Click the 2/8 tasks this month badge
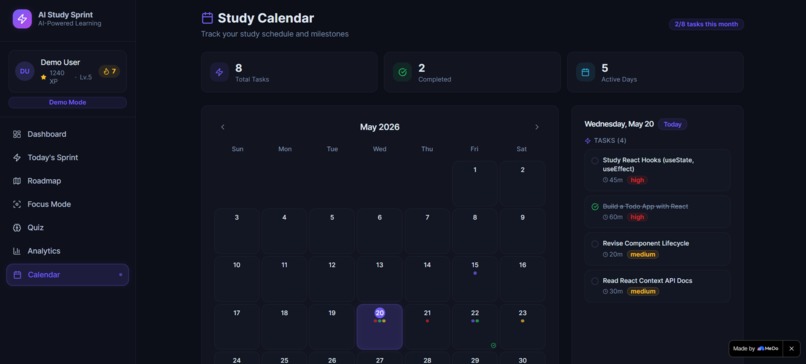Screen dimensions: 806x364 click(706, 24)
